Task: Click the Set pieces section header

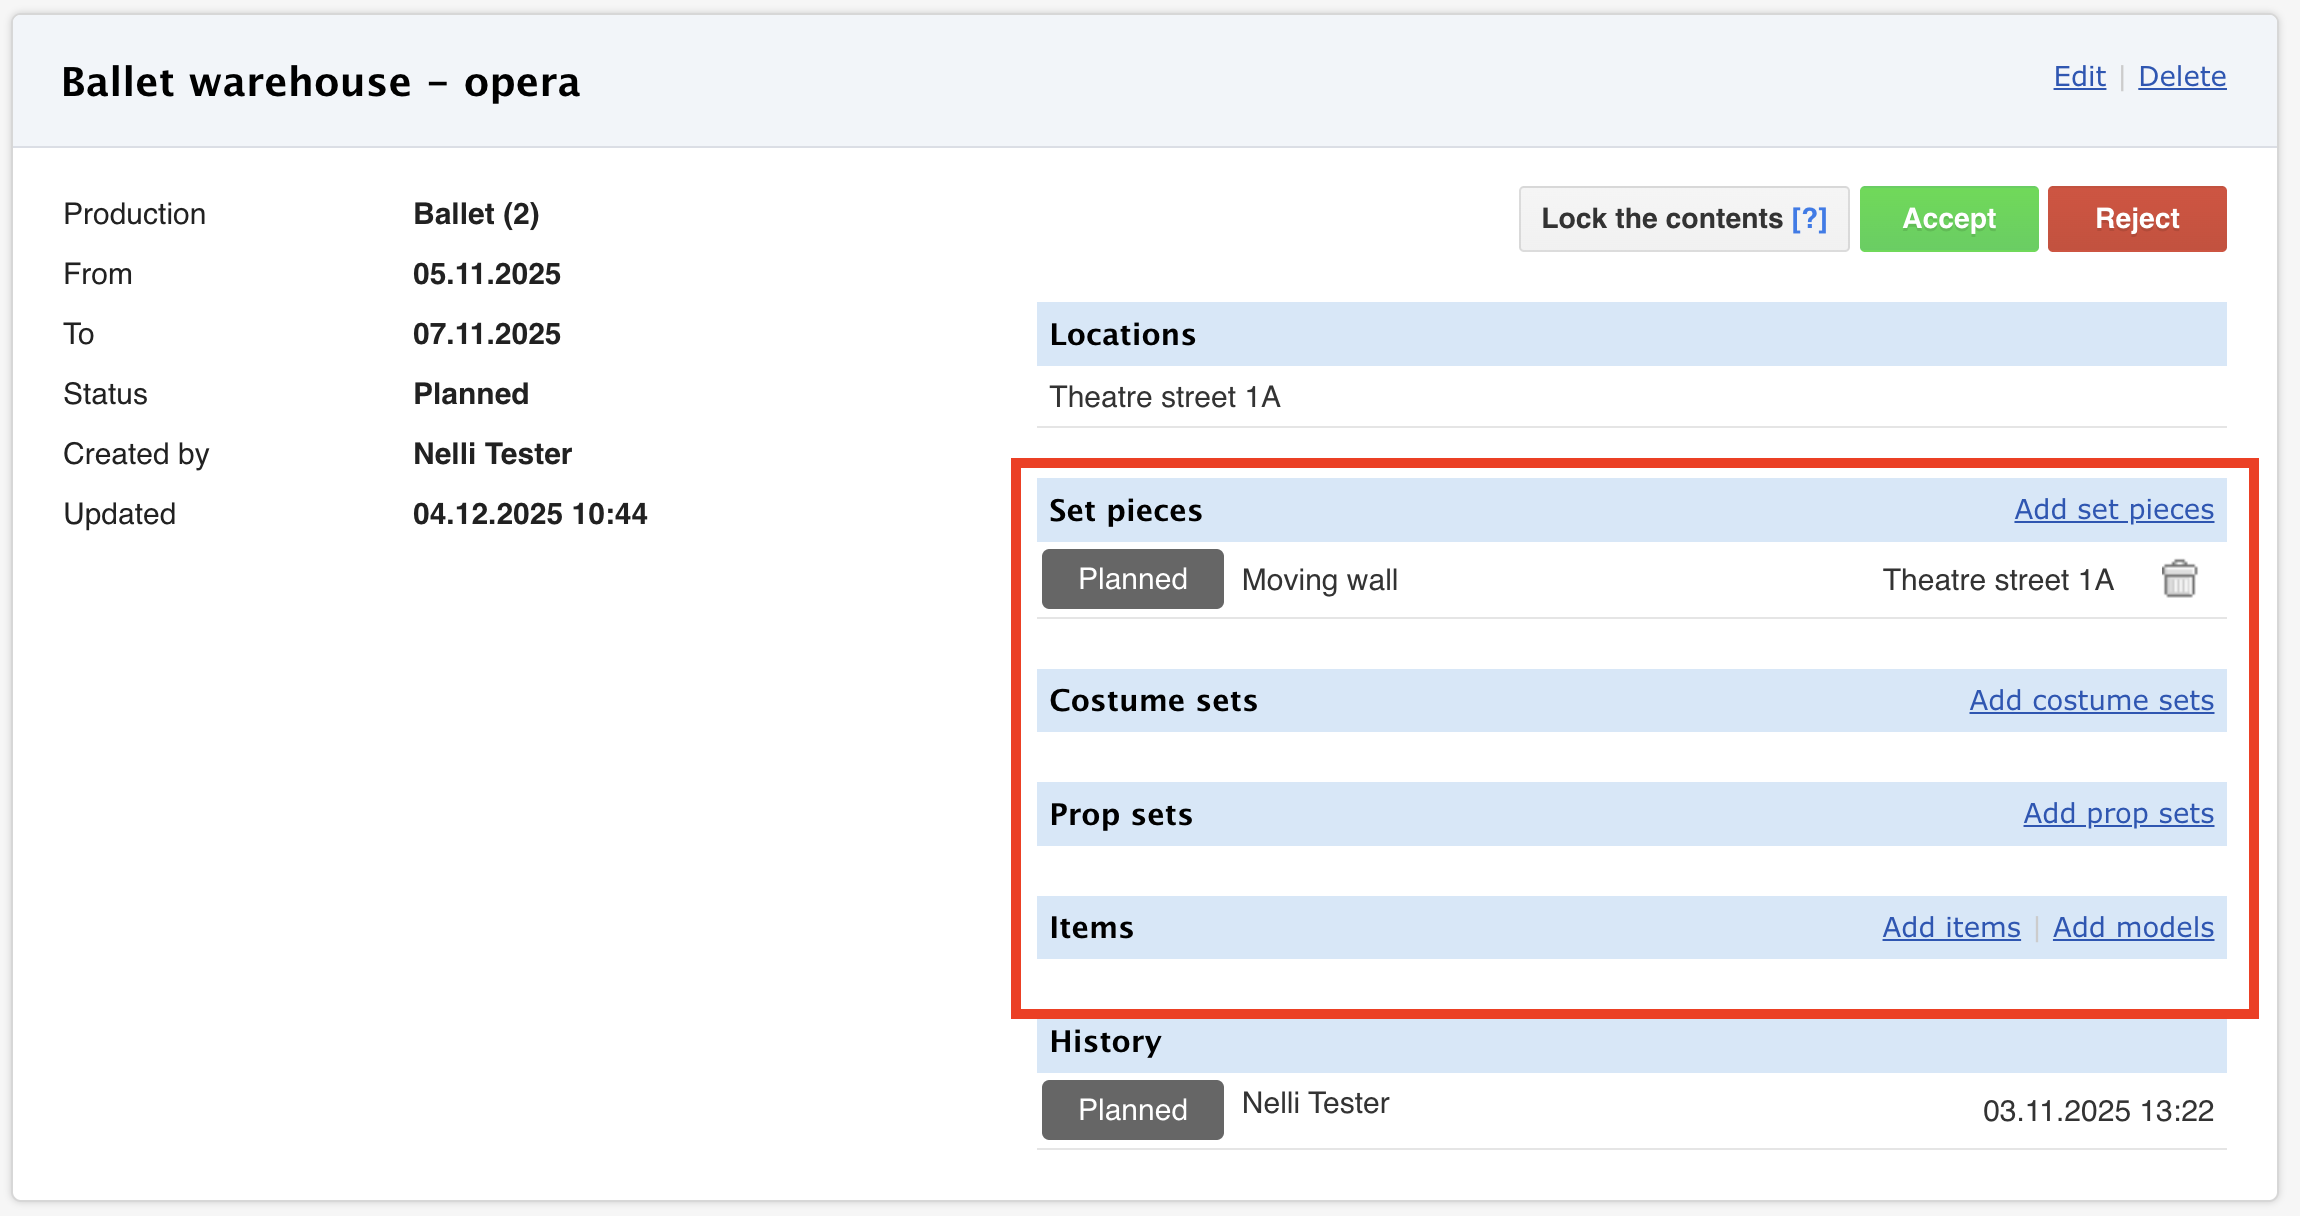Action: (x=1125, y=511)
